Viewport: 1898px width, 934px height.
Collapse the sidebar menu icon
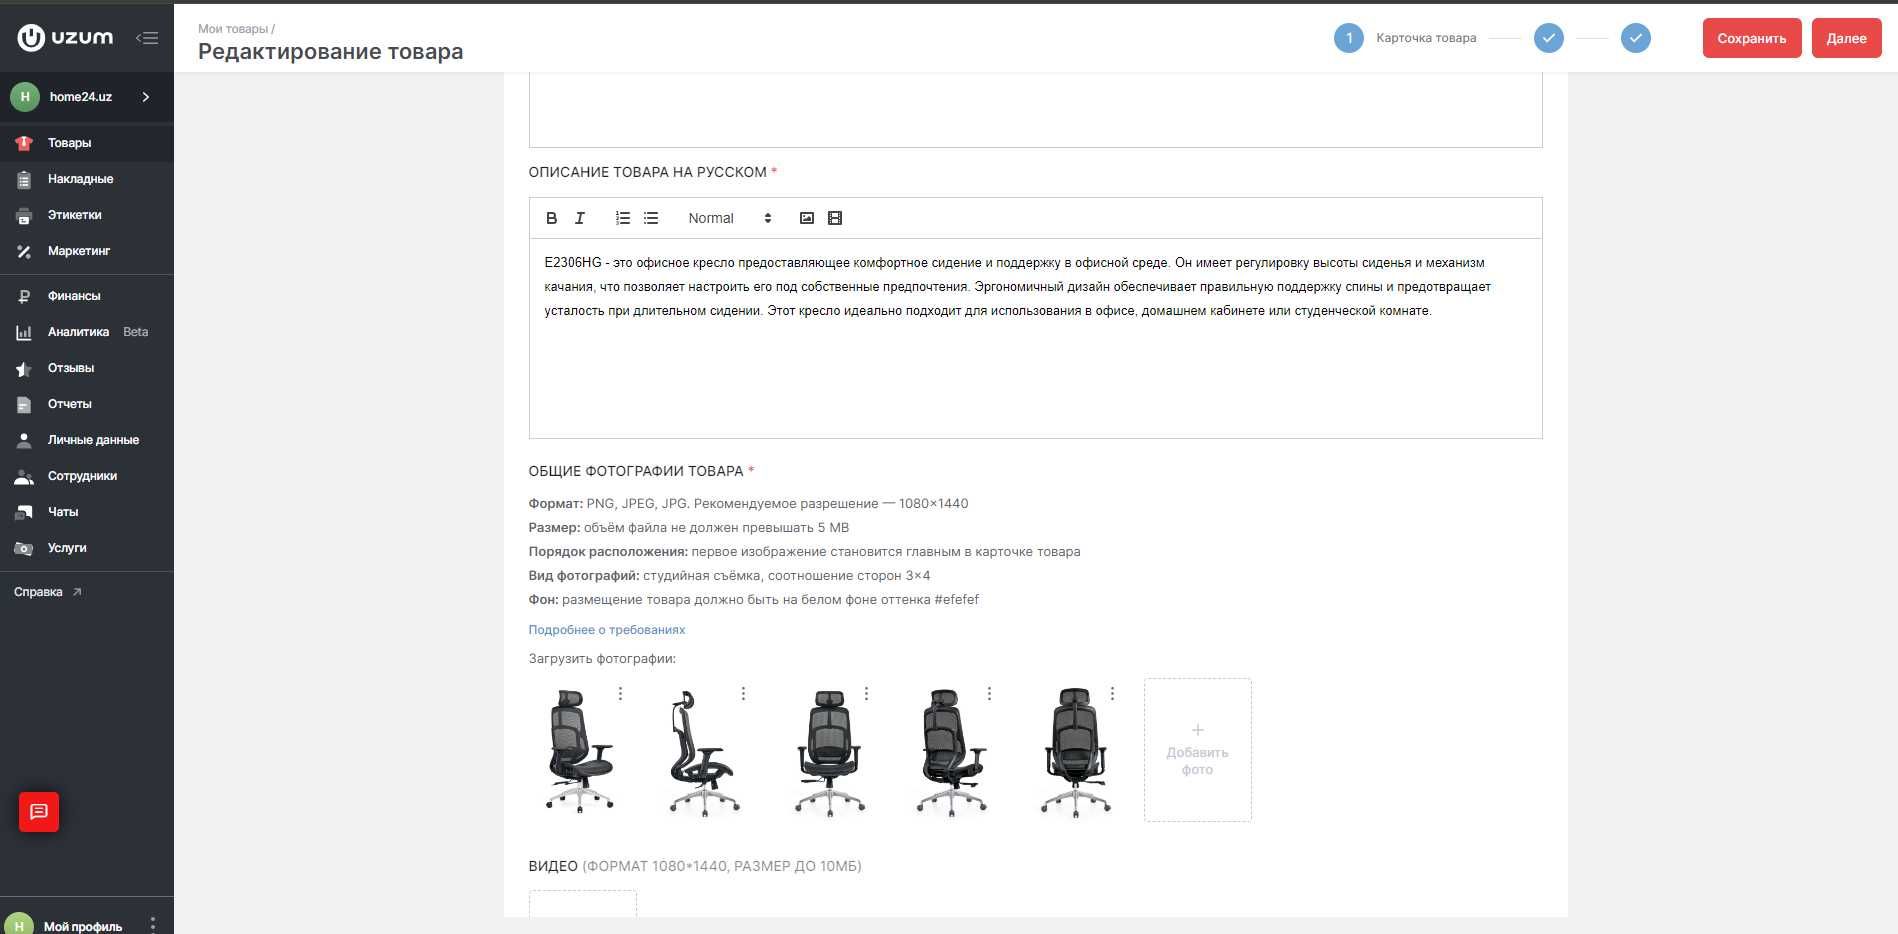[x=147, y=38]
